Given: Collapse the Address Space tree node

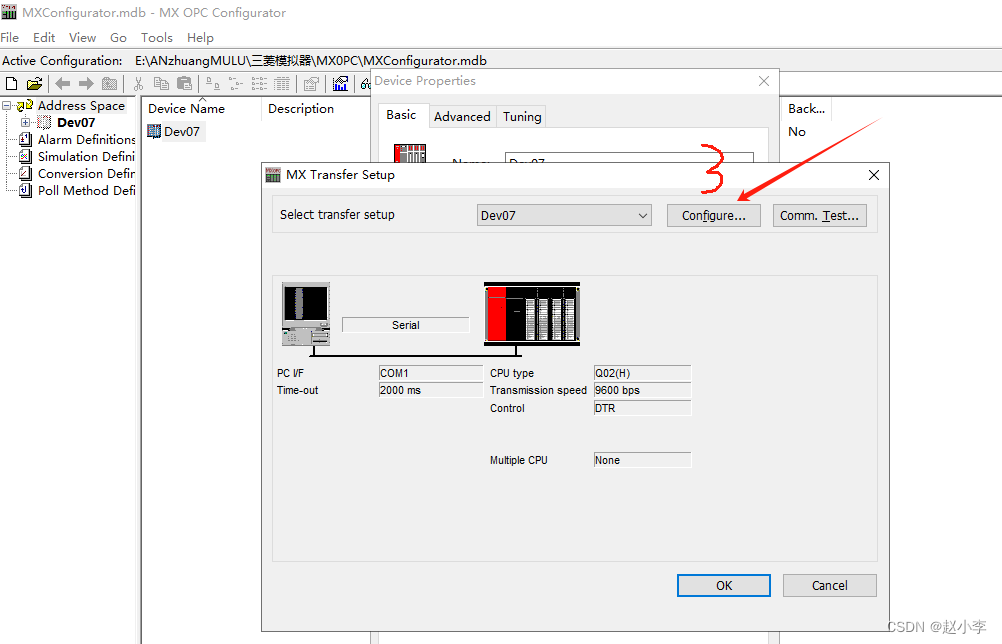Looking at the screenshot, I should (x=6, y=105).
